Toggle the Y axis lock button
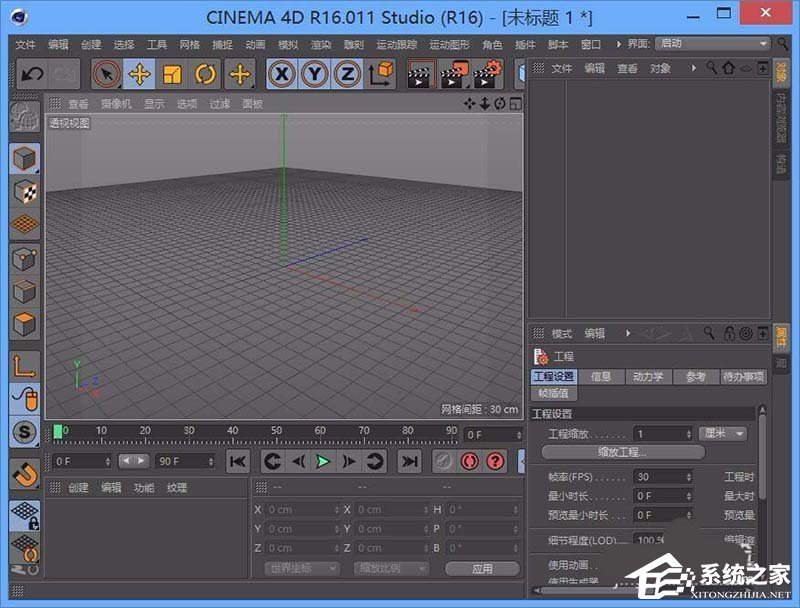Image resolution: width=800 pixels, height=608 pixels. pos(312,73)
